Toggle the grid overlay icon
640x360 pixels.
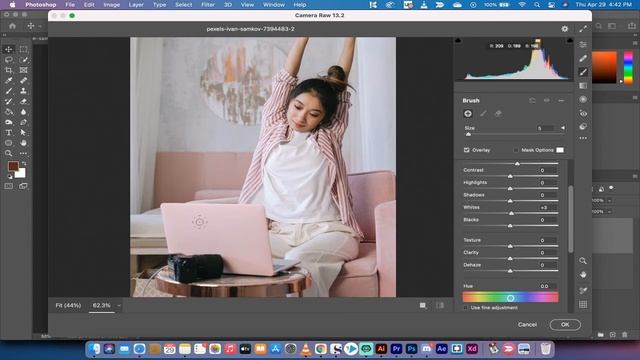(x=583, y=304)
